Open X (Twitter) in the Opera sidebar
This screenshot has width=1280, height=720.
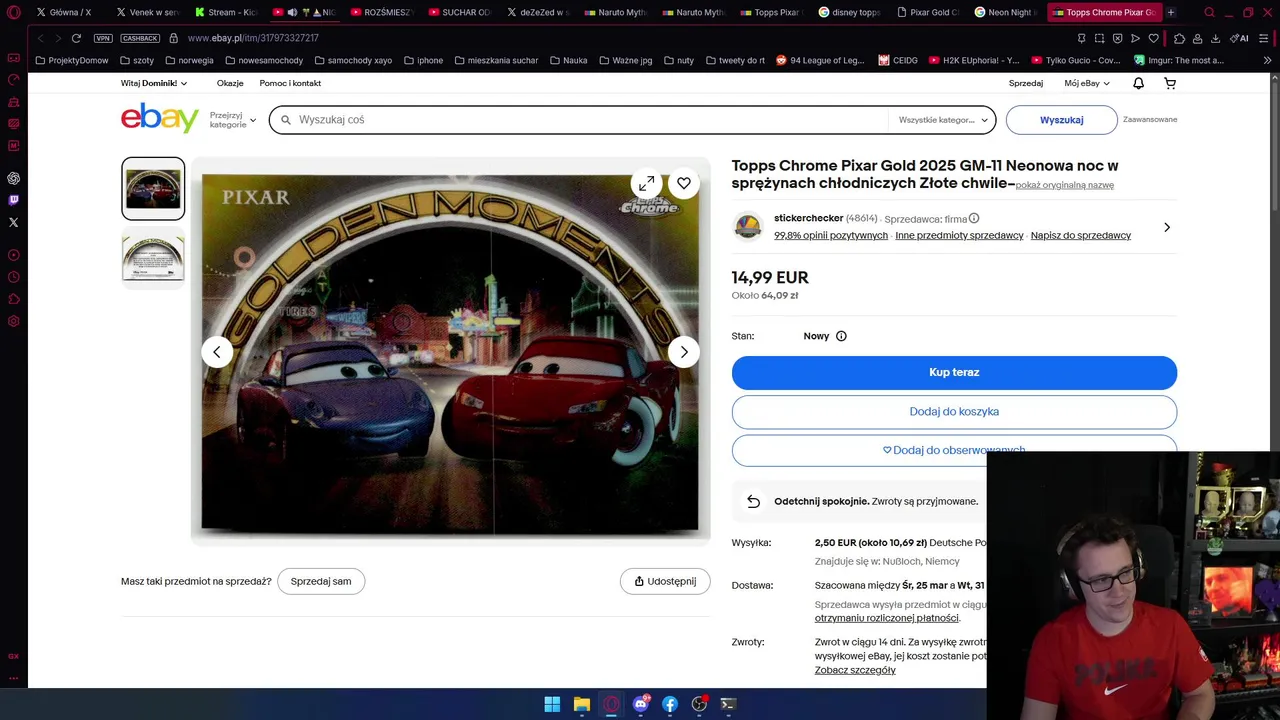(14, 222)
